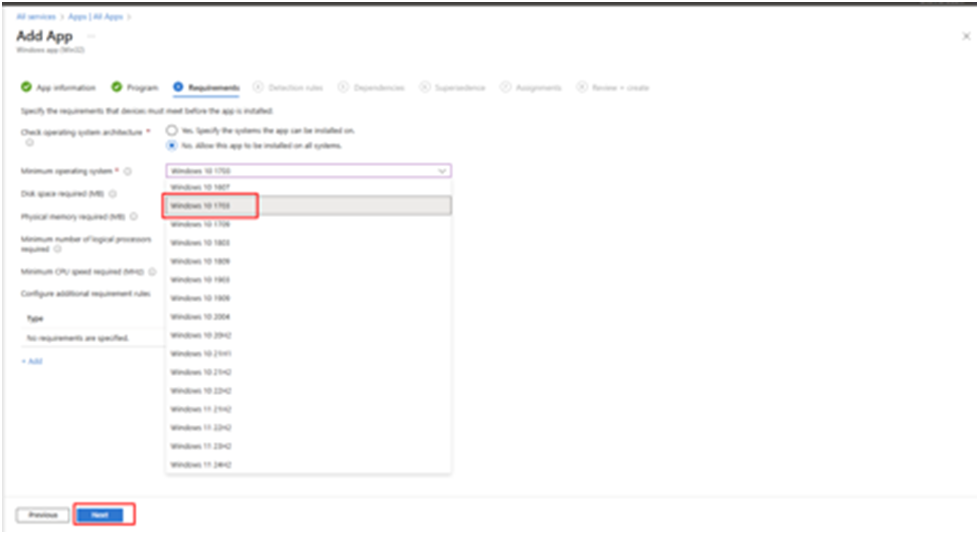Open the ellipsis menu beside Add App
Viewport: 979px width, 534px height.
91,36
